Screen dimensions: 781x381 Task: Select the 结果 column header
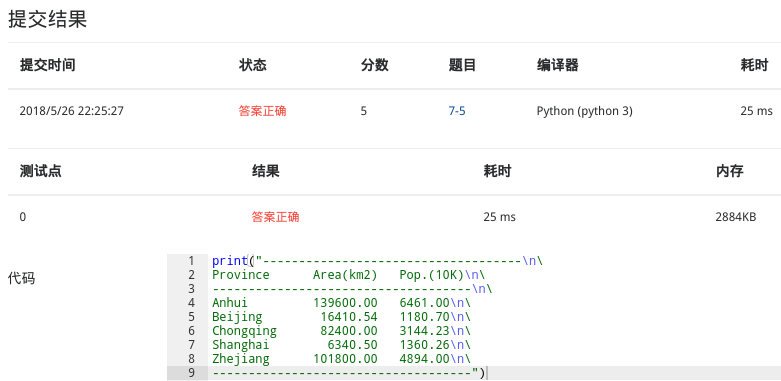[265, 171]
